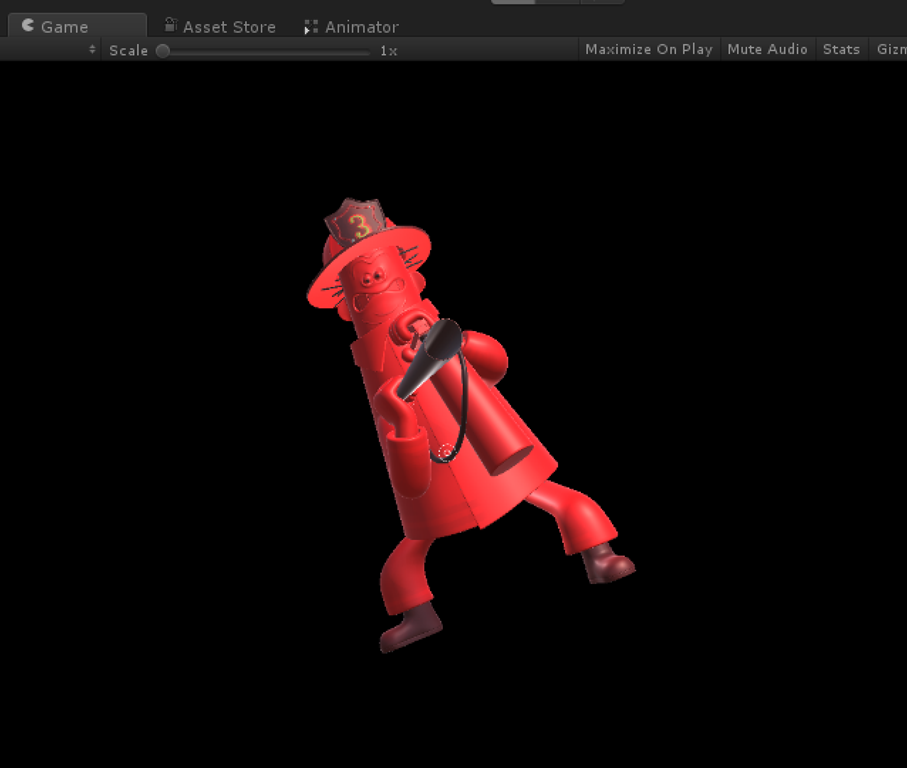Toggle Mute Audio

click(x=767, y=50)
